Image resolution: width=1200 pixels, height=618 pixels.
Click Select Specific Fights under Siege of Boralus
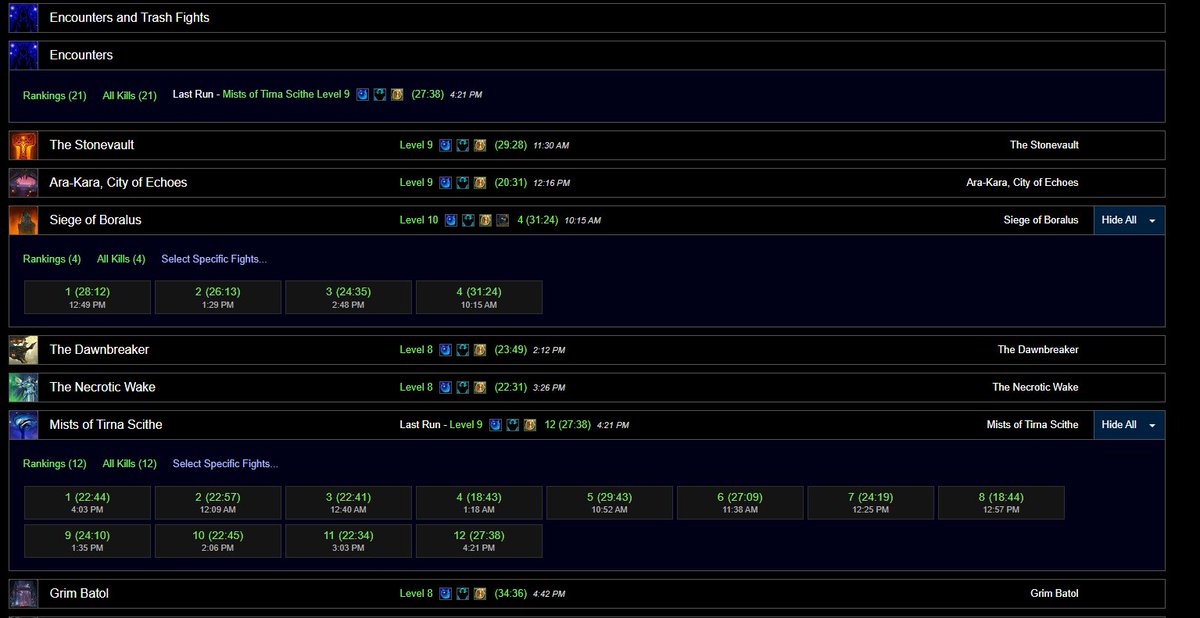click(214, 259)
